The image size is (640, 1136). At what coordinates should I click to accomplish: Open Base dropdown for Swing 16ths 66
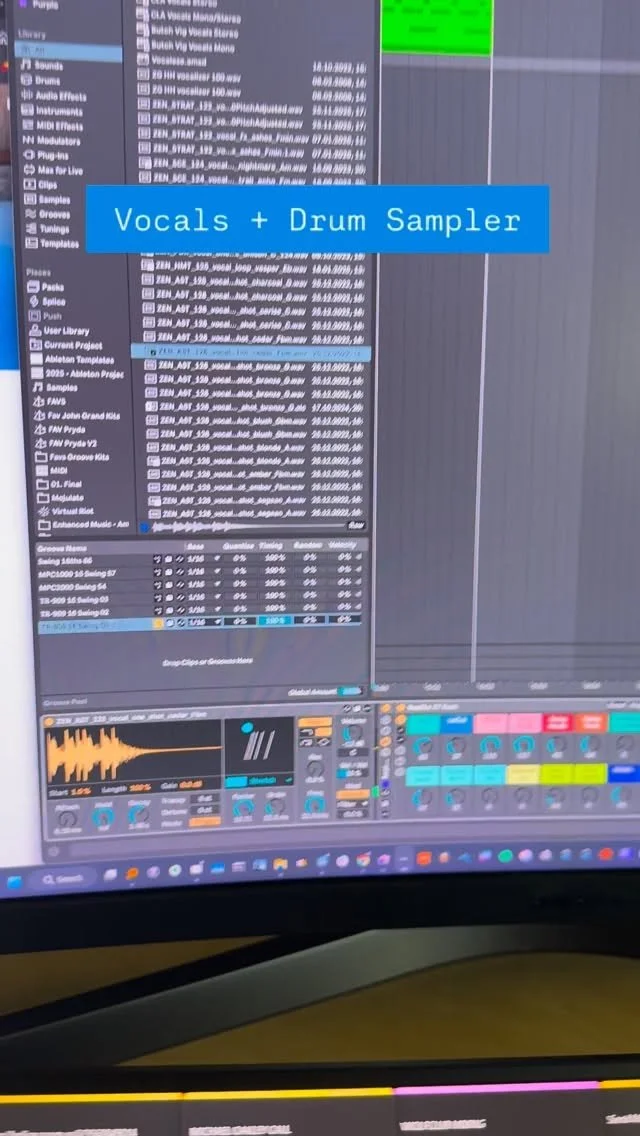click(x=203, y=559)
